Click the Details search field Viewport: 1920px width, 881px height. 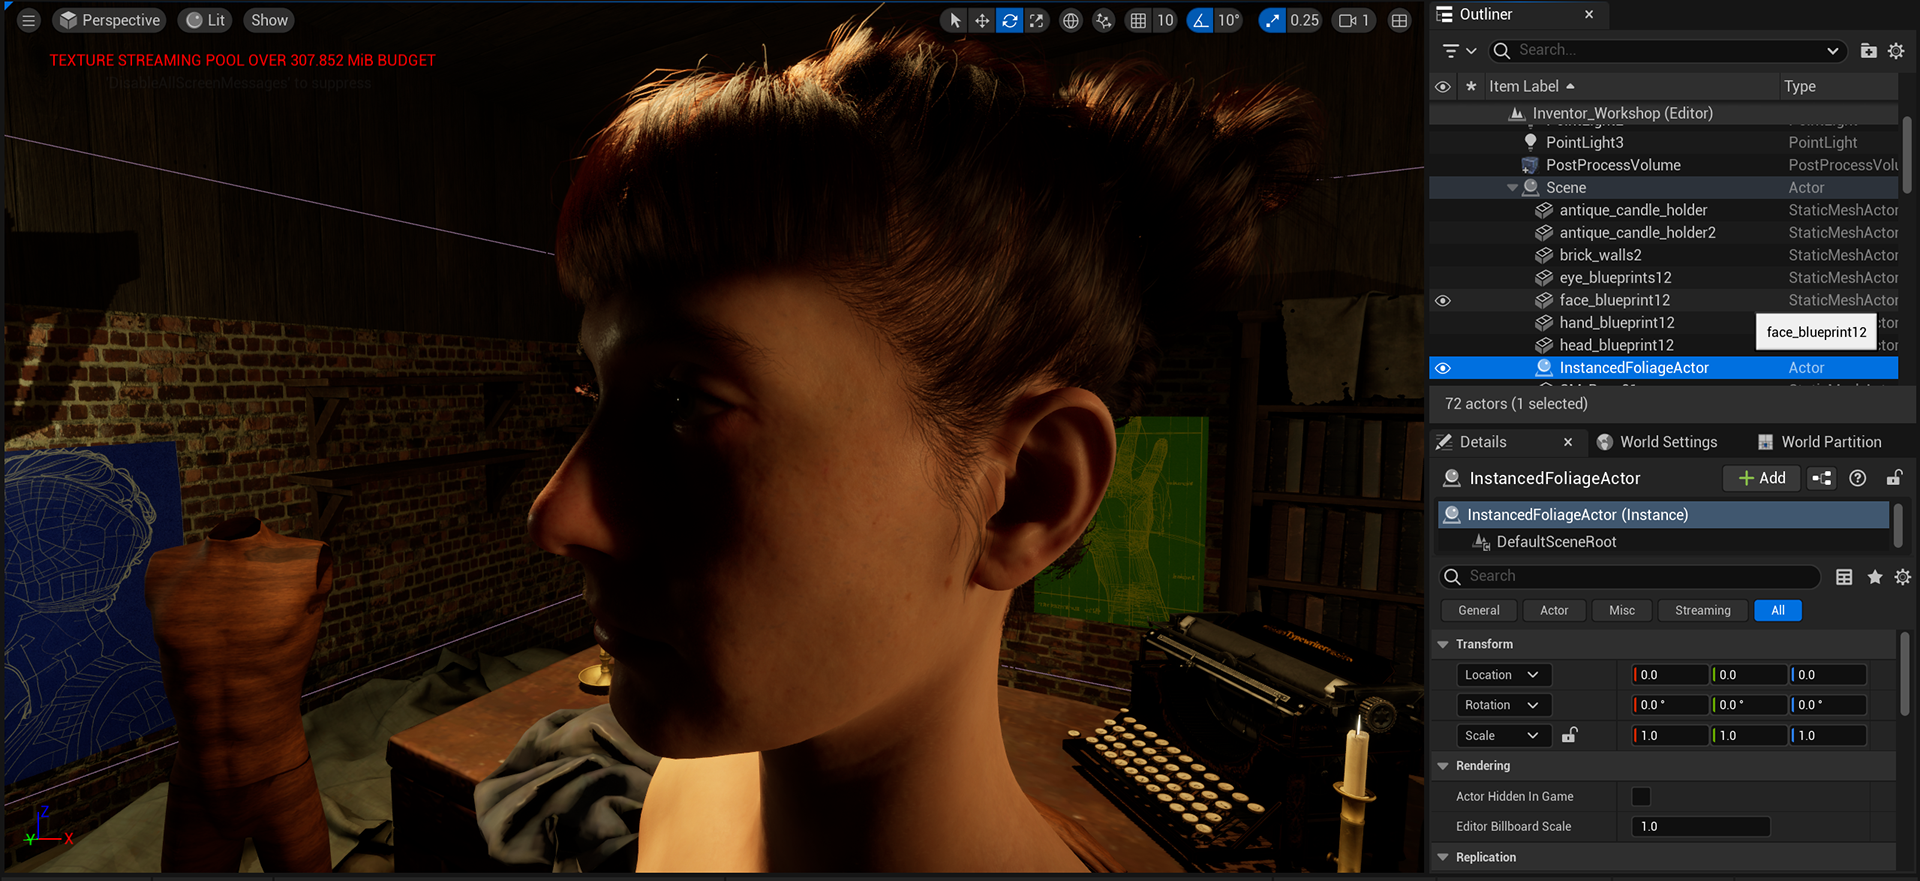[x=1630, y=577]
